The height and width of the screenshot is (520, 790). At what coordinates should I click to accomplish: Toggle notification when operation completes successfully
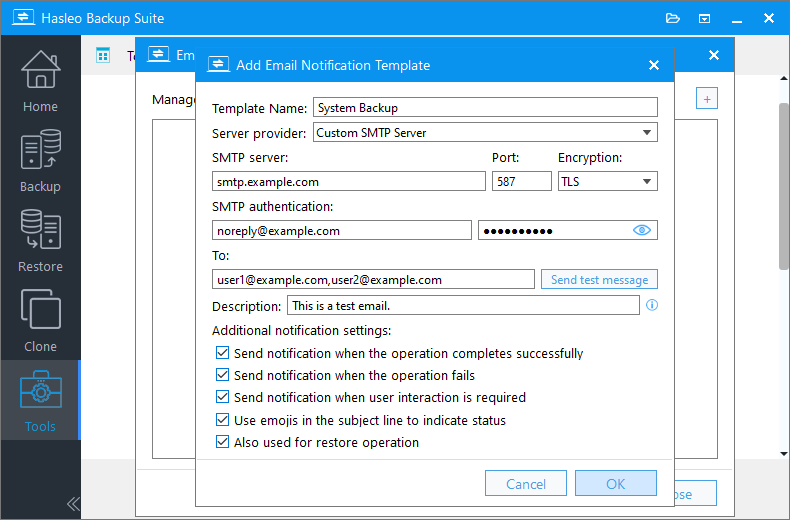[222, 353]
